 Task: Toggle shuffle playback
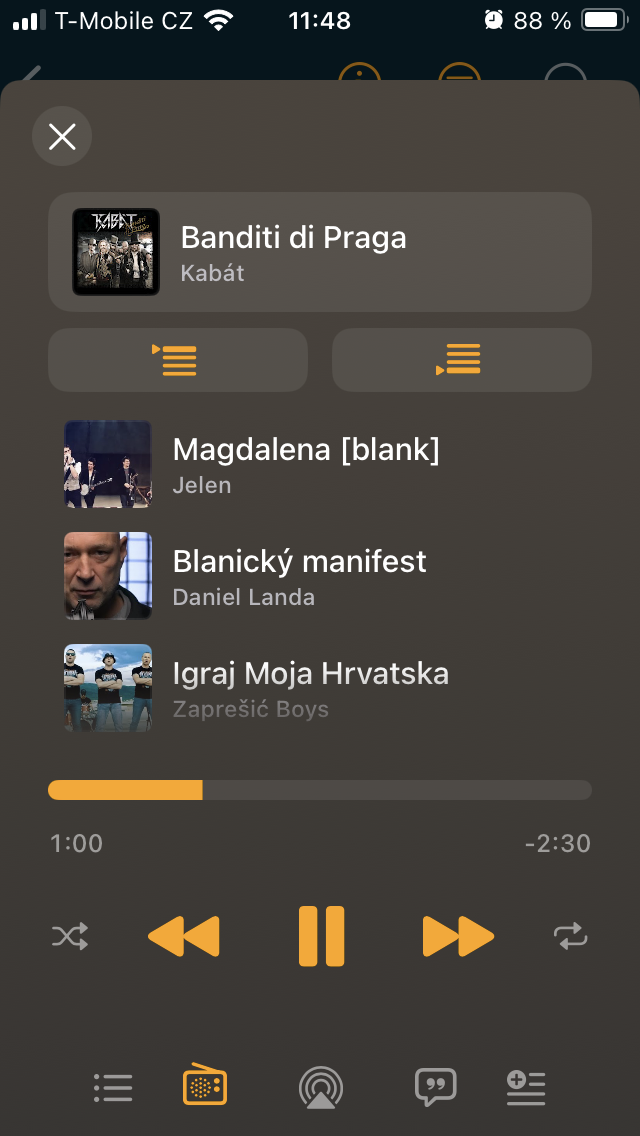[x=70, y=937]
